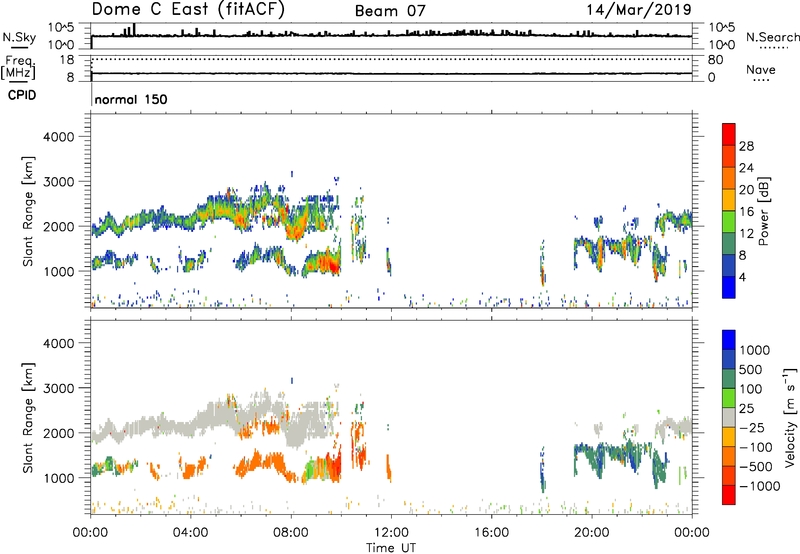Click the 08:00 time tick label
The width and height of the screenshot is (800, 554).
tap(291, 533)
